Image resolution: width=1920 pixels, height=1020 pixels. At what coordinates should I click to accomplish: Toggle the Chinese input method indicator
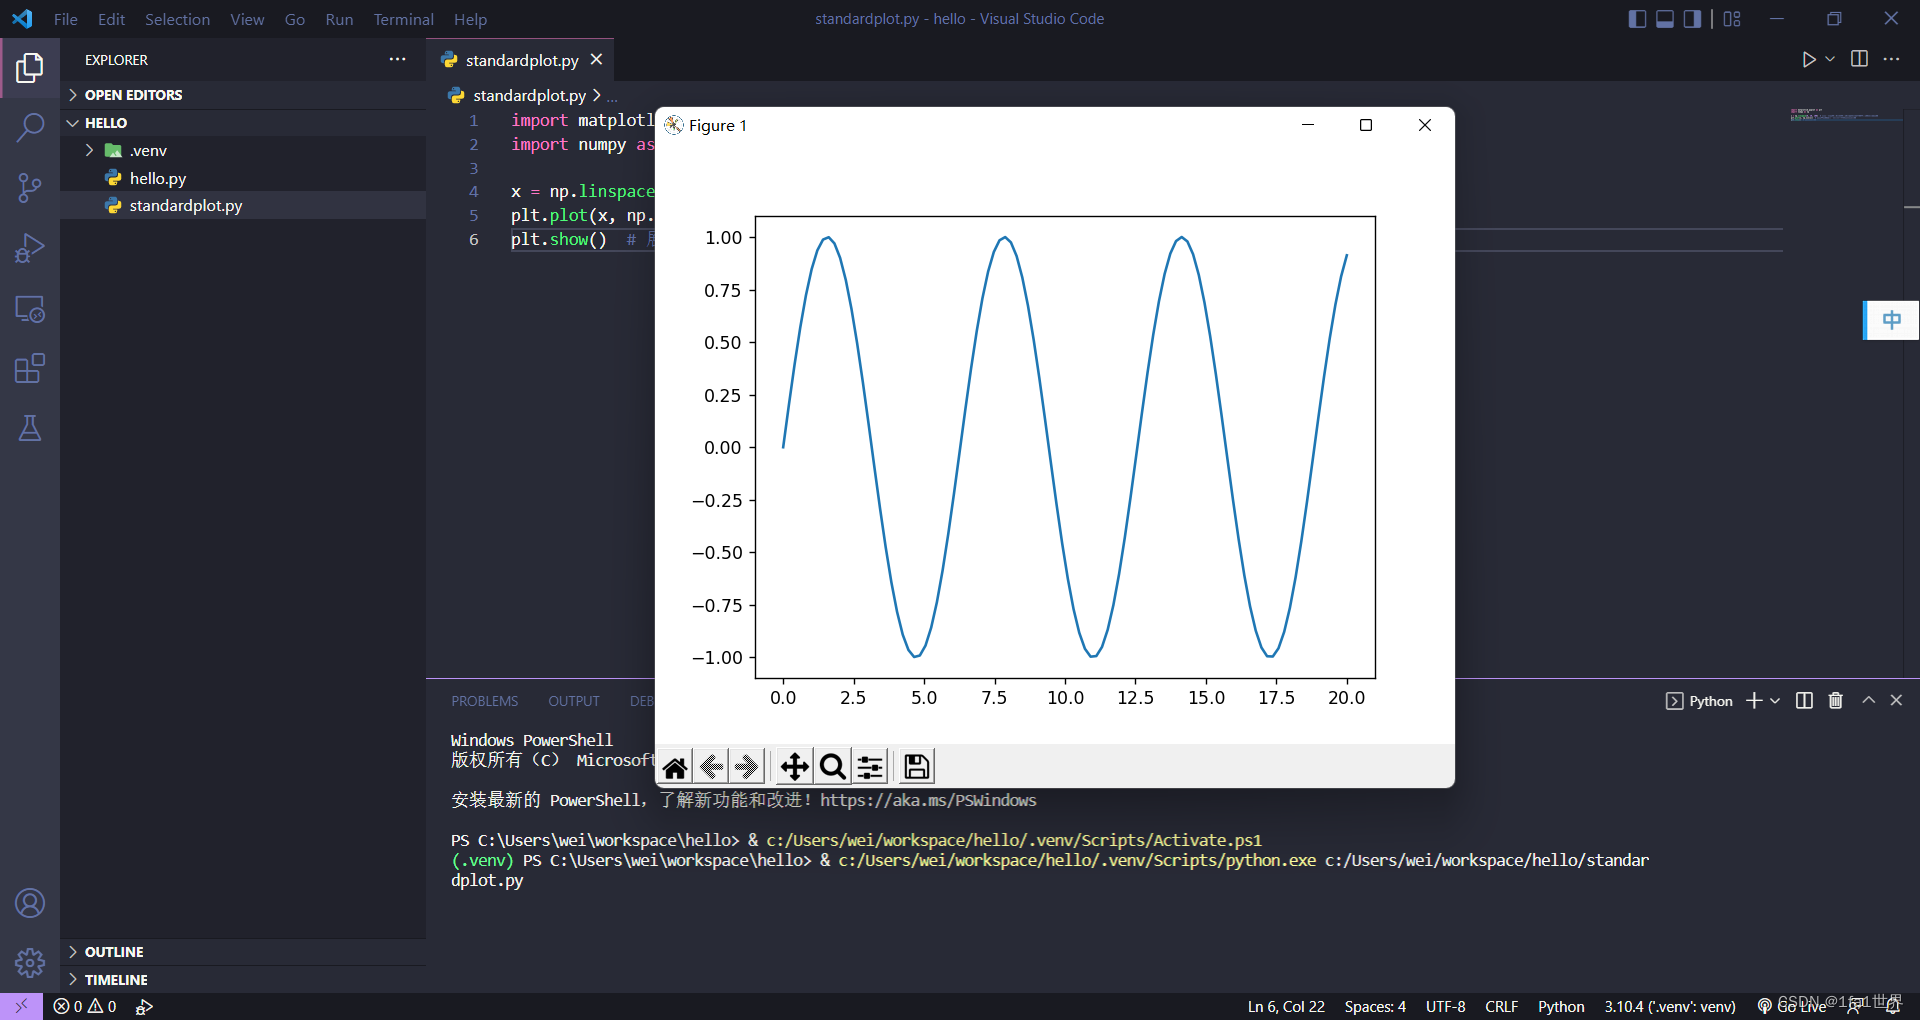pyautogui.click(x=1892, y=320)
